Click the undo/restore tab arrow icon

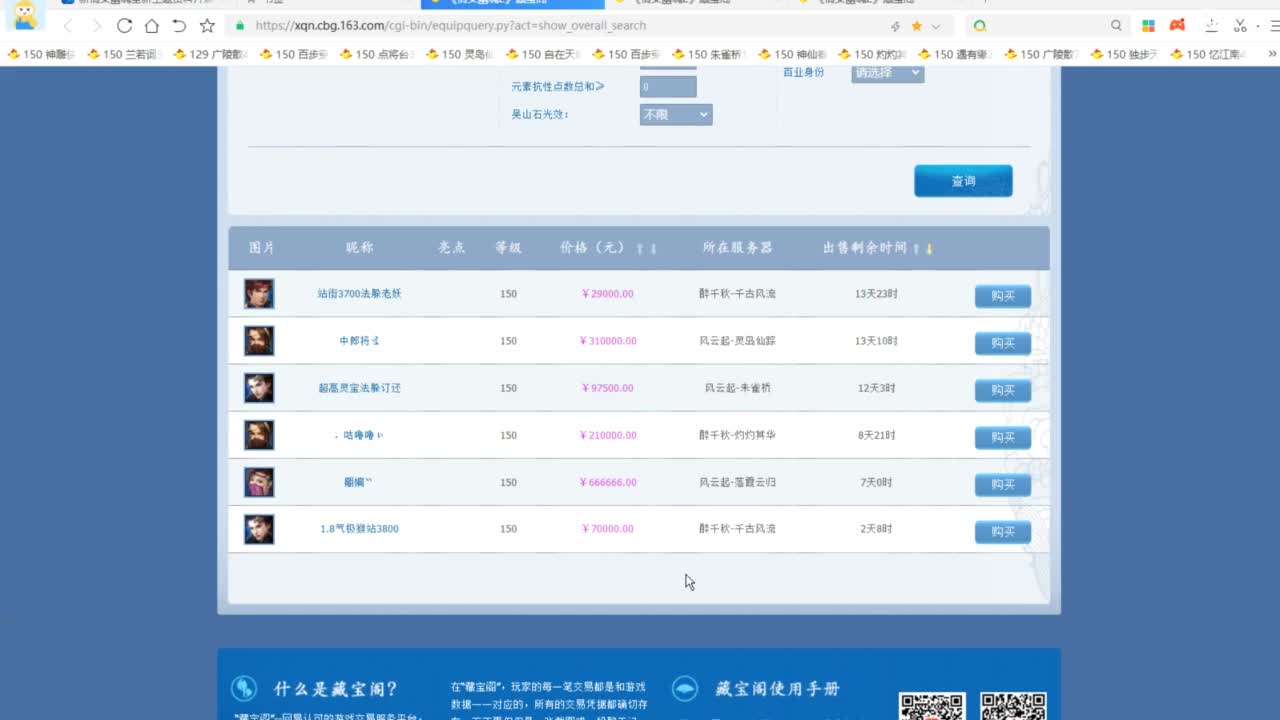(x=179, y=26)
